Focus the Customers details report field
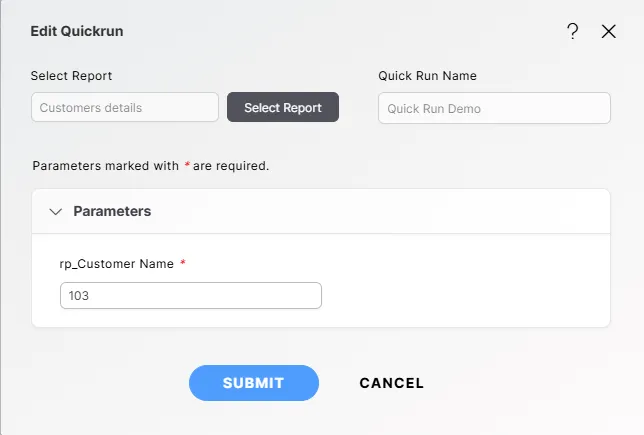Screen dimensions: 644x435 pos(125,108)
